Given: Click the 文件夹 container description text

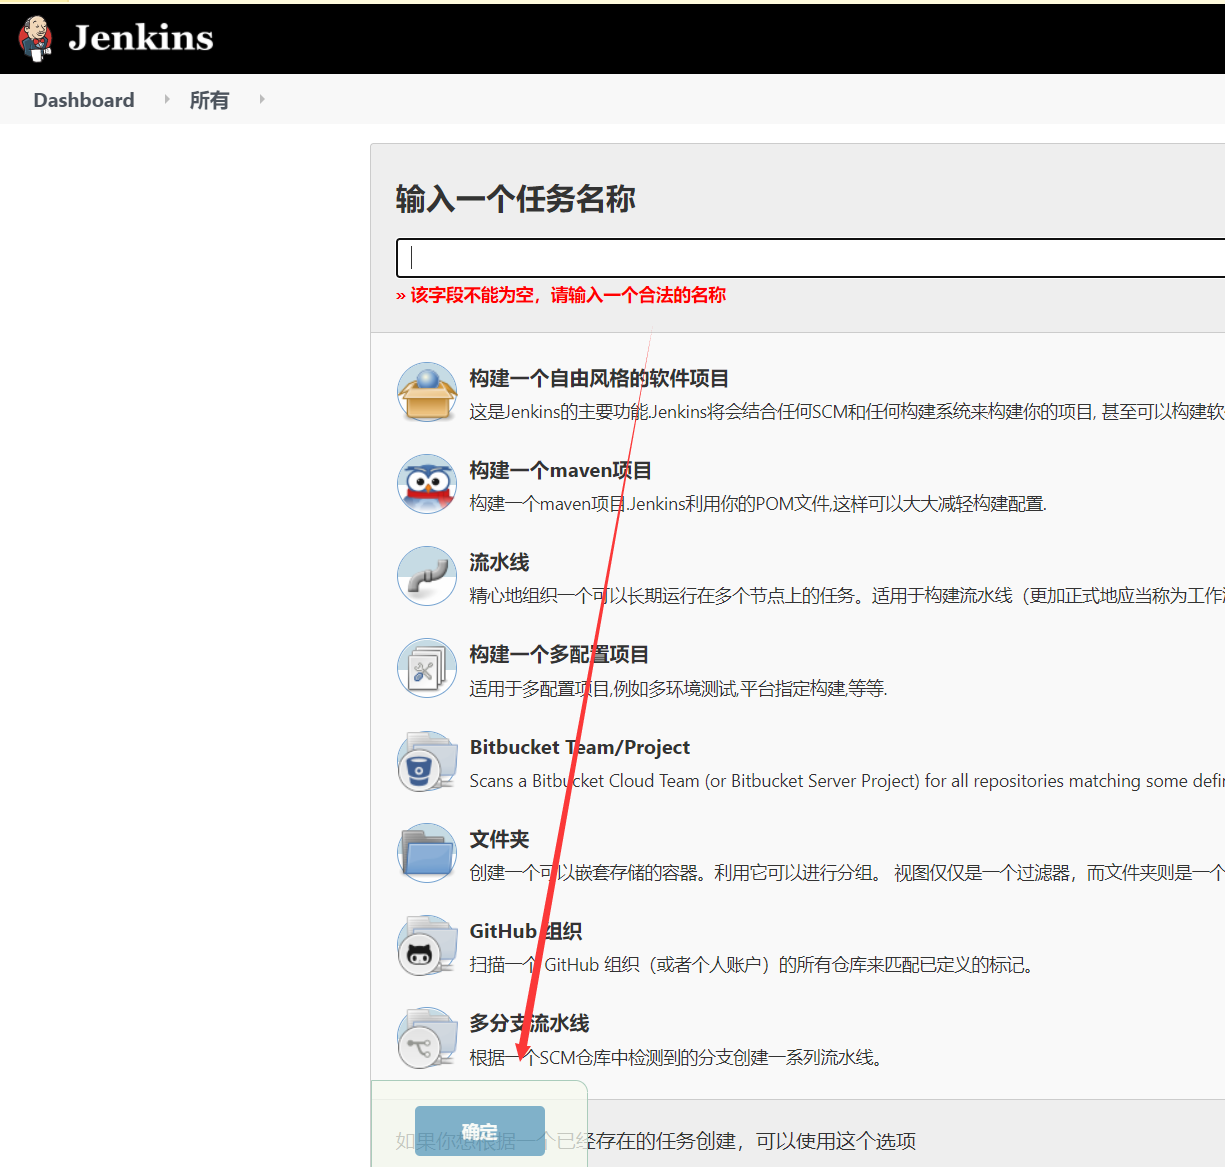Looking at the screenshot, I should click(847, 873).
